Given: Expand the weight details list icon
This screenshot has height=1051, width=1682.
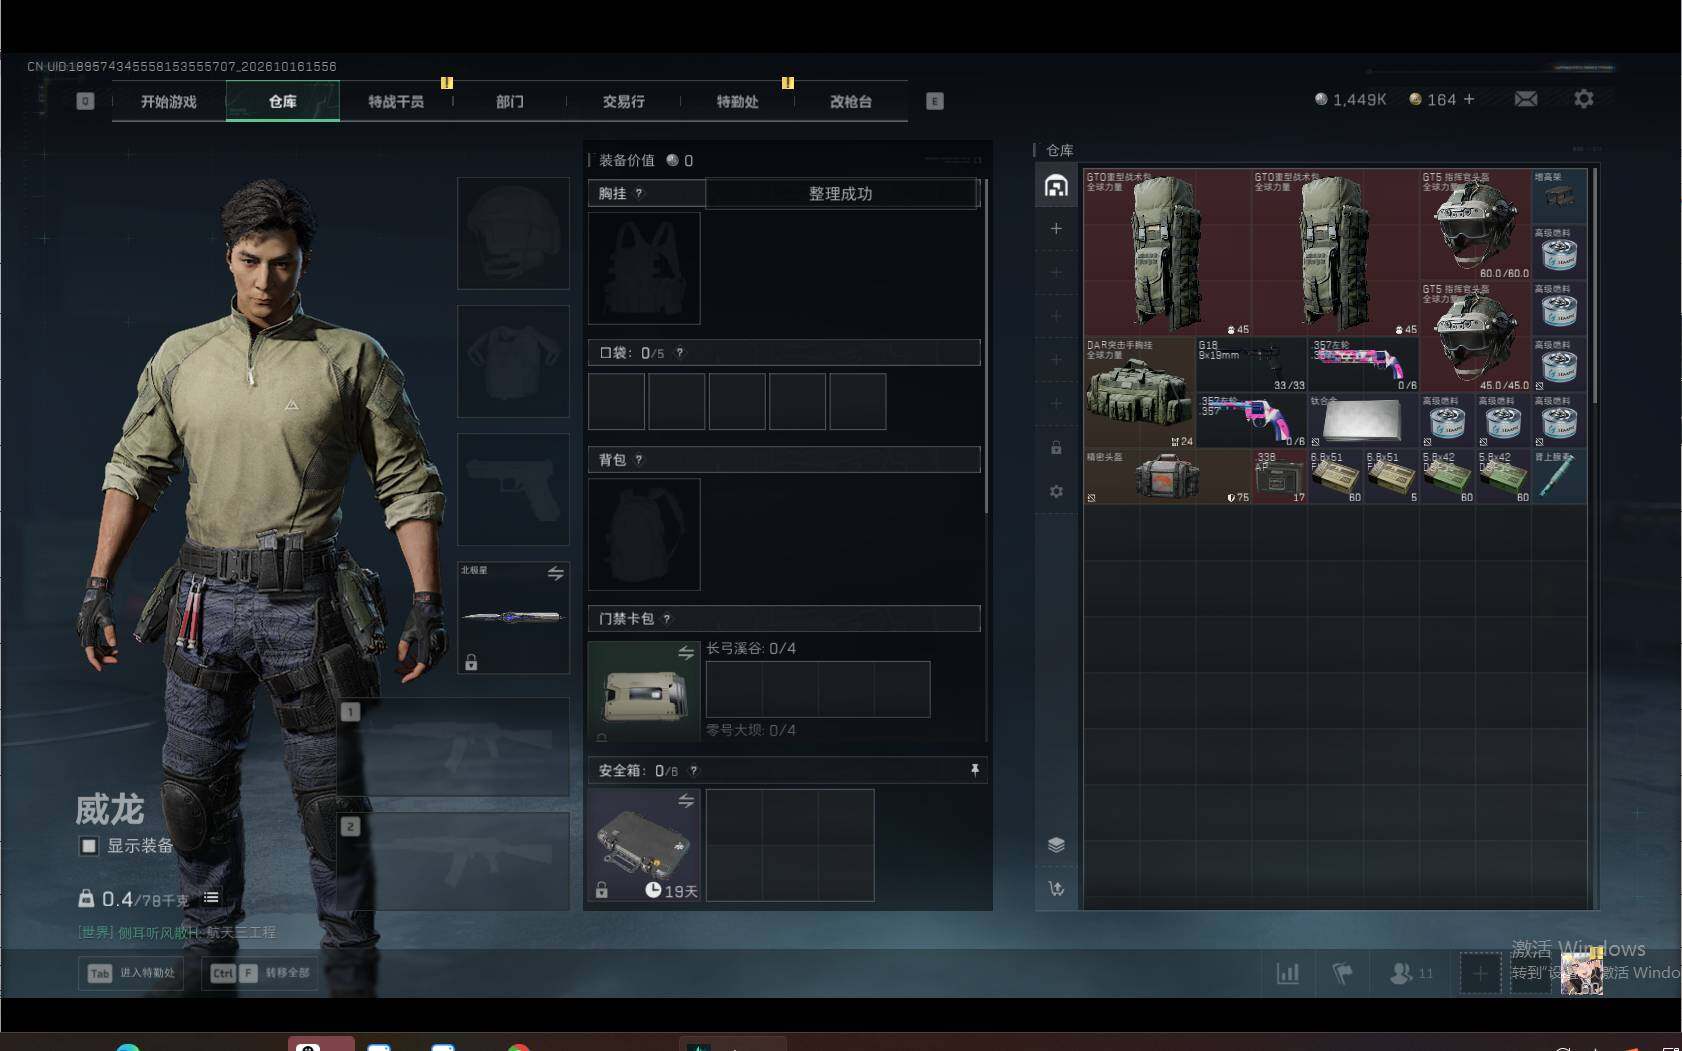Looking at the screenshot, I should coord(211,898).
